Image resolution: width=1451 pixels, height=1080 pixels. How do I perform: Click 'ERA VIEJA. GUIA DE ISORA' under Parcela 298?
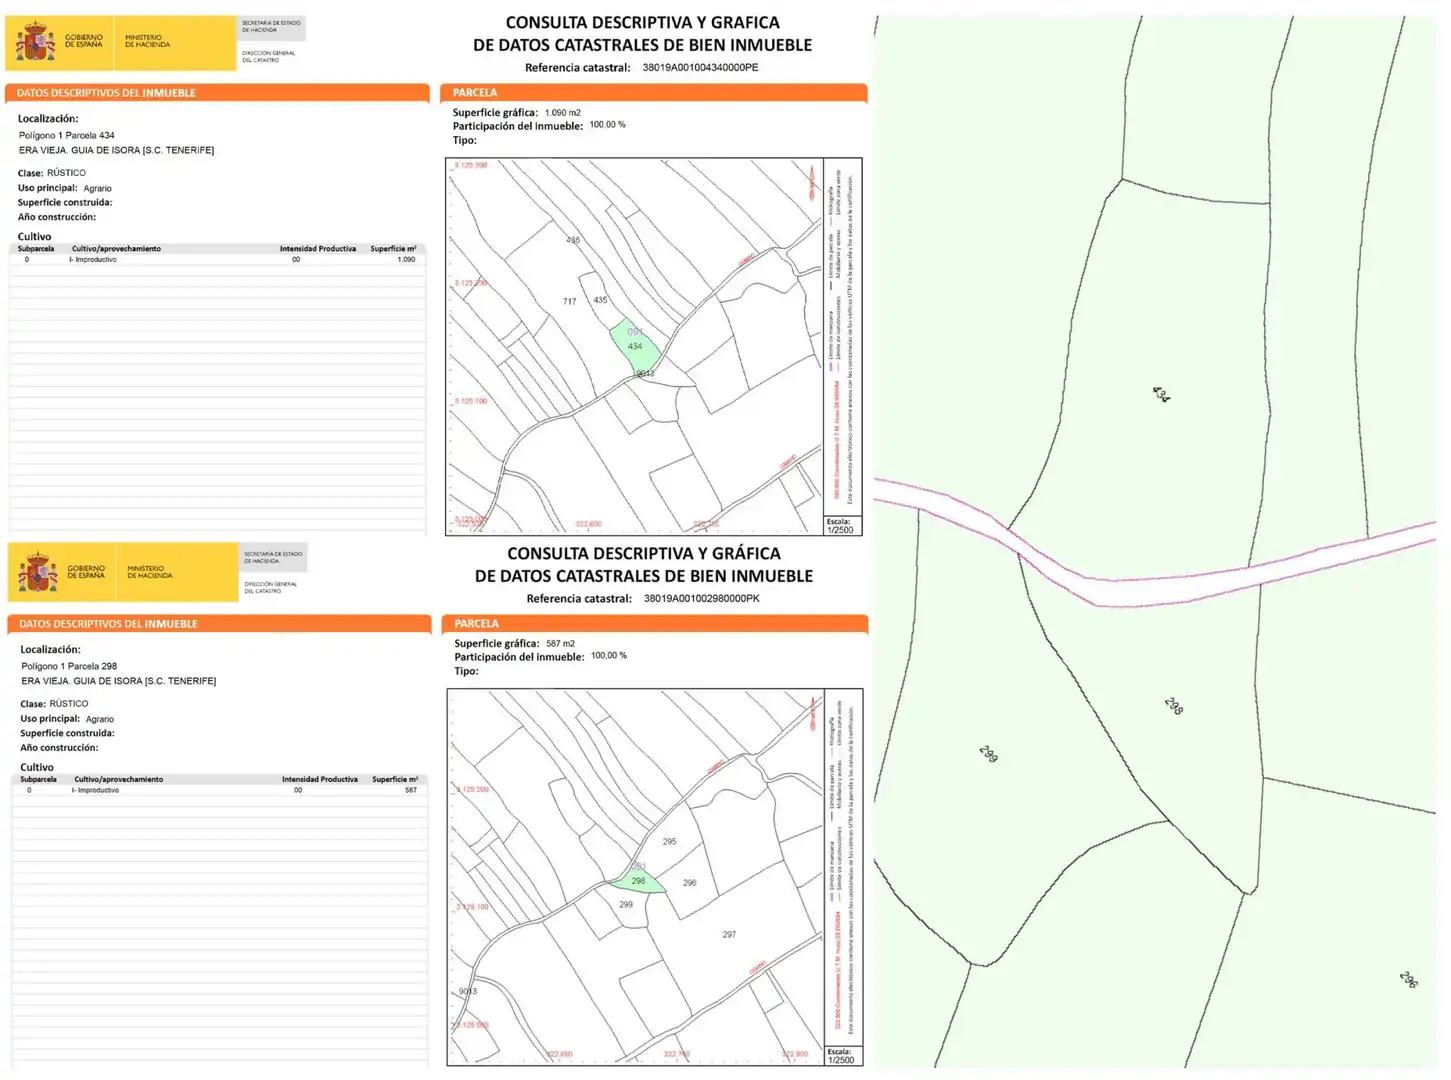118,681
